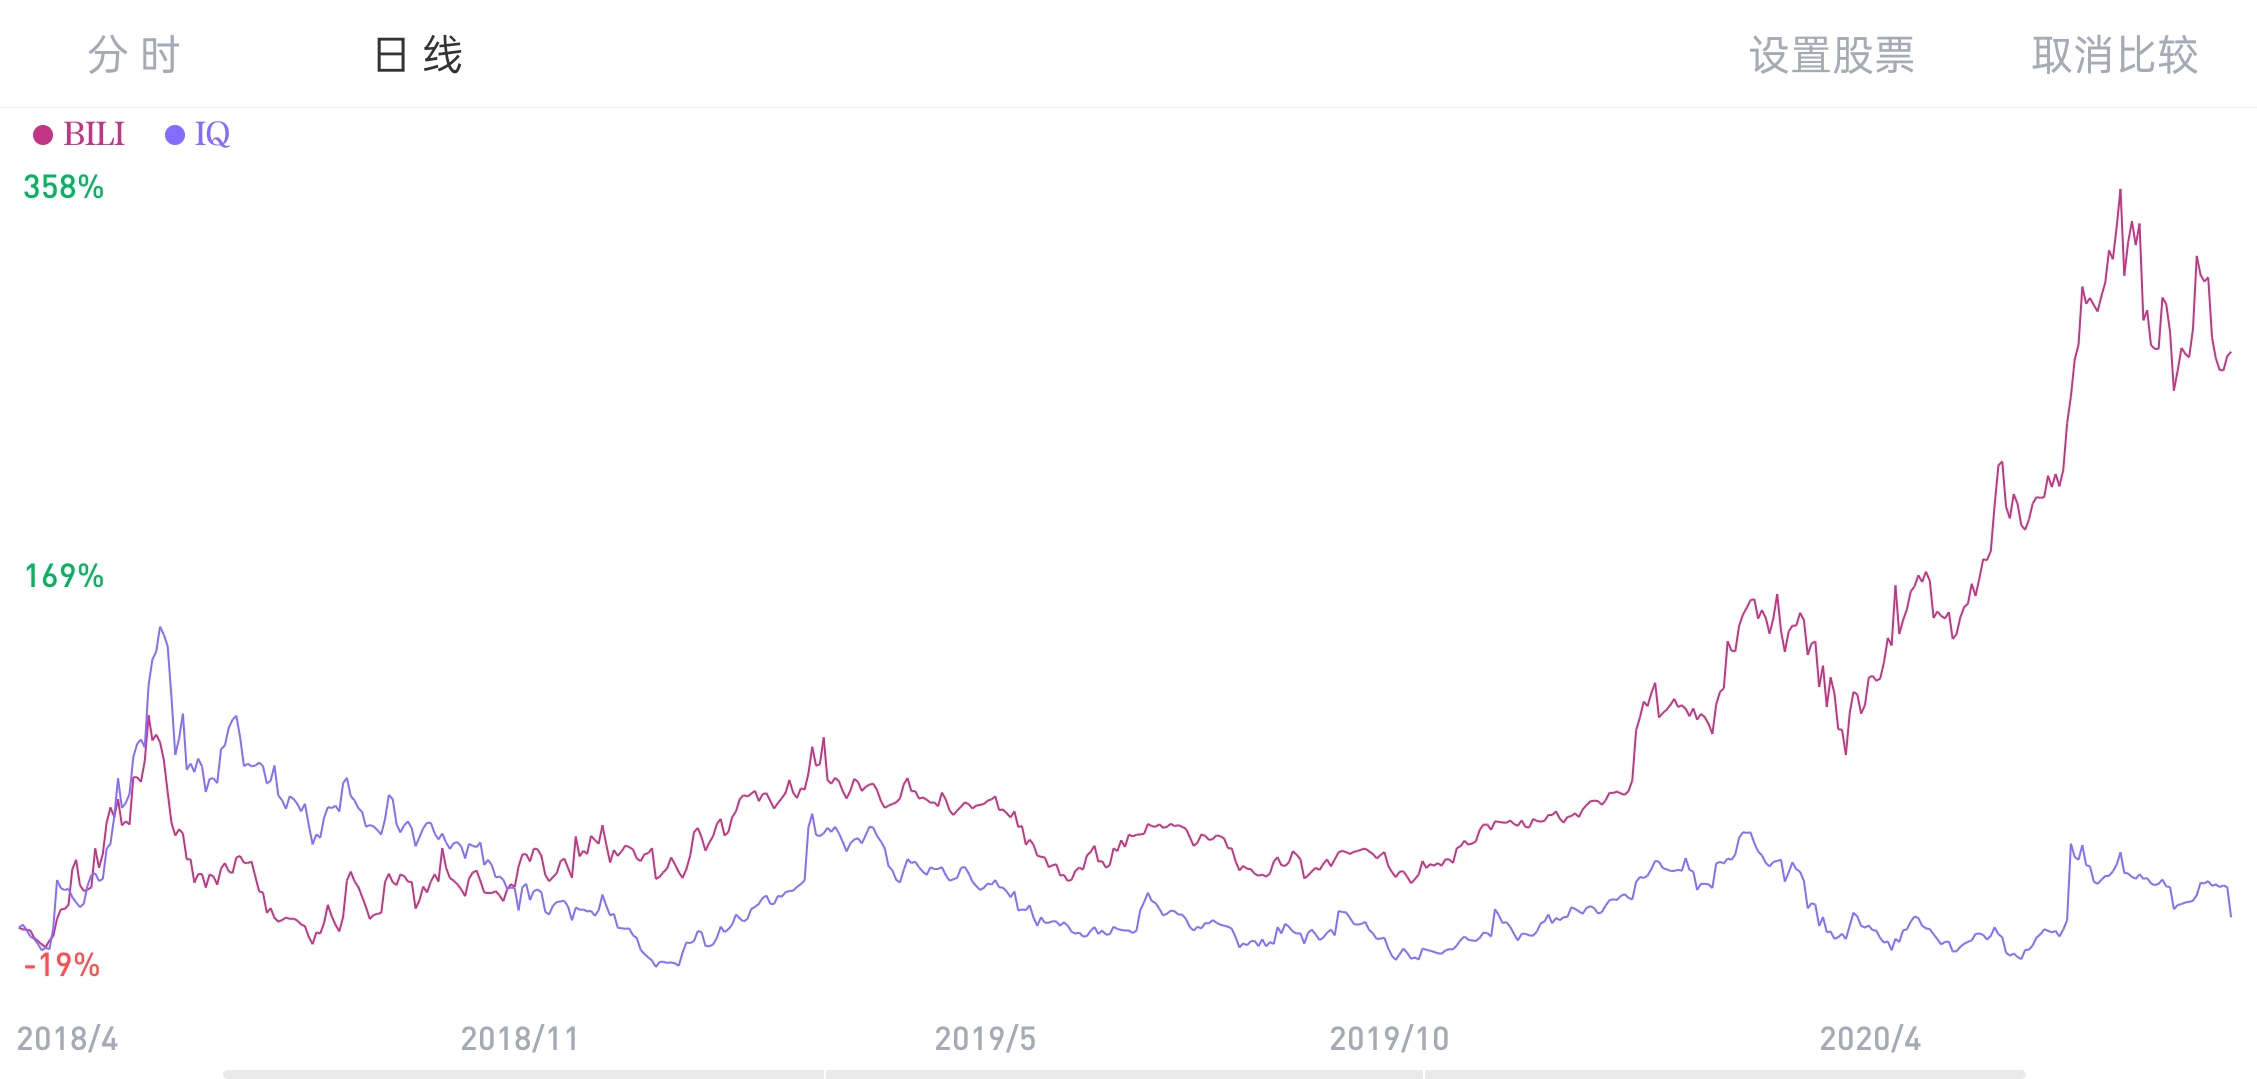This screenshot has height=1079, width=2257.
Task: Click the 358% axis label
Action: point(64,187)
